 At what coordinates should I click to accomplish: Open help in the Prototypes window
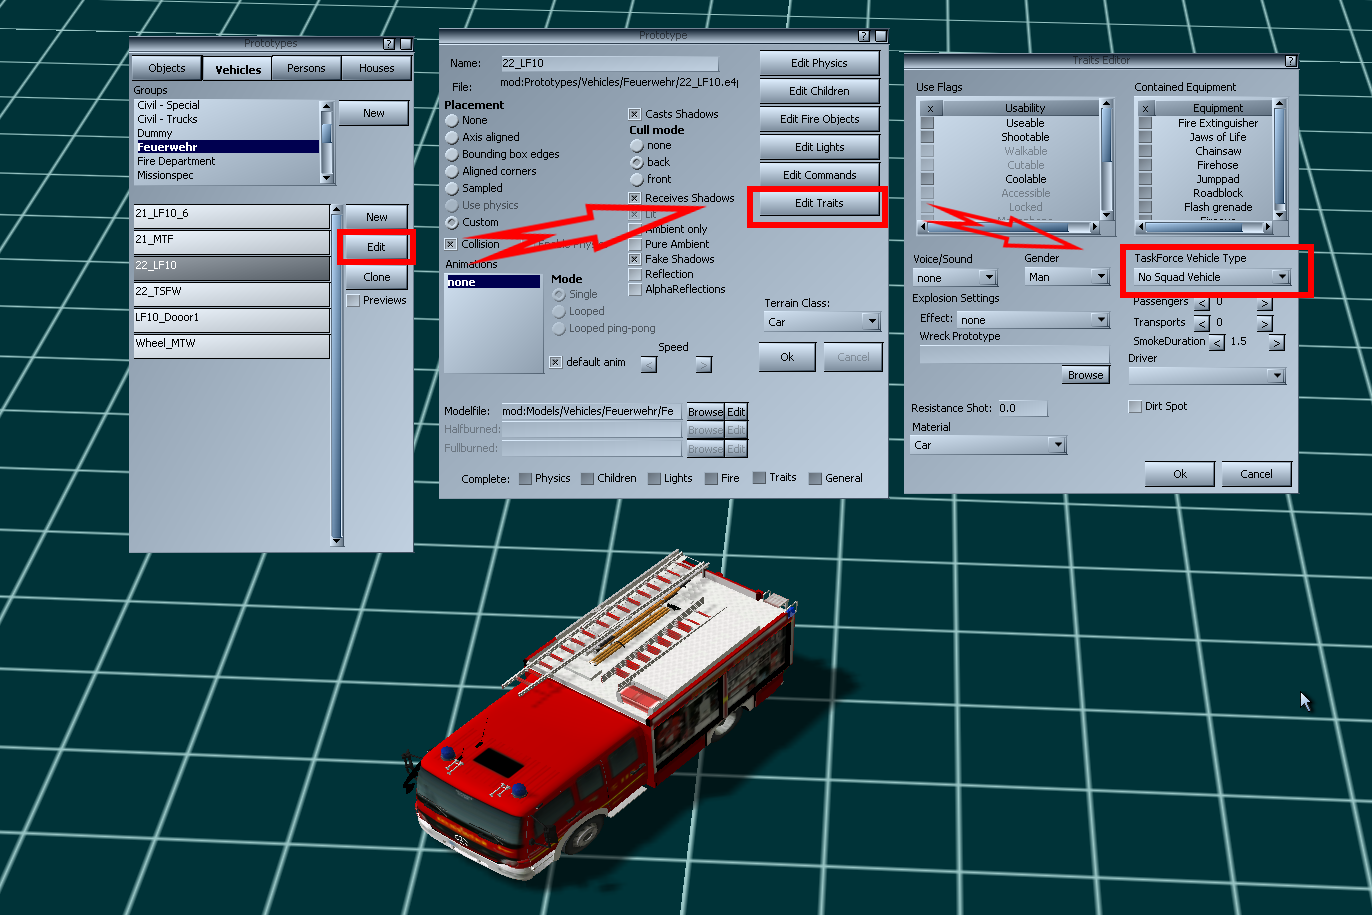[x=389, y=44]
